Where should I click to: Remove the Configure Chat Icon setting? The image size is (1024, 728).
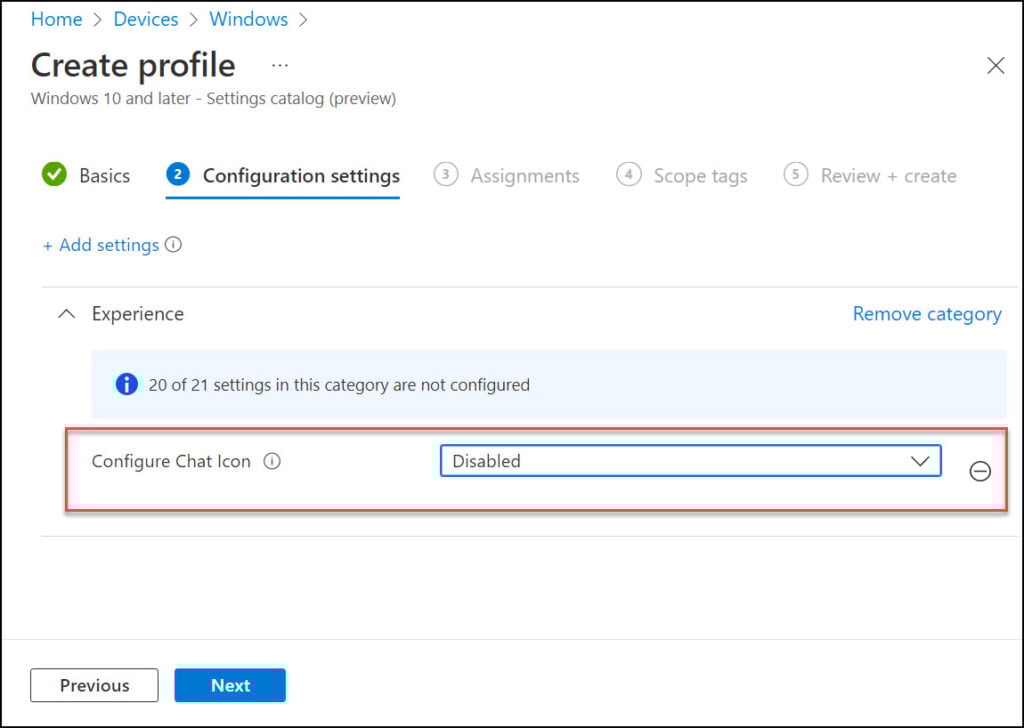click(x=980, y=471)
